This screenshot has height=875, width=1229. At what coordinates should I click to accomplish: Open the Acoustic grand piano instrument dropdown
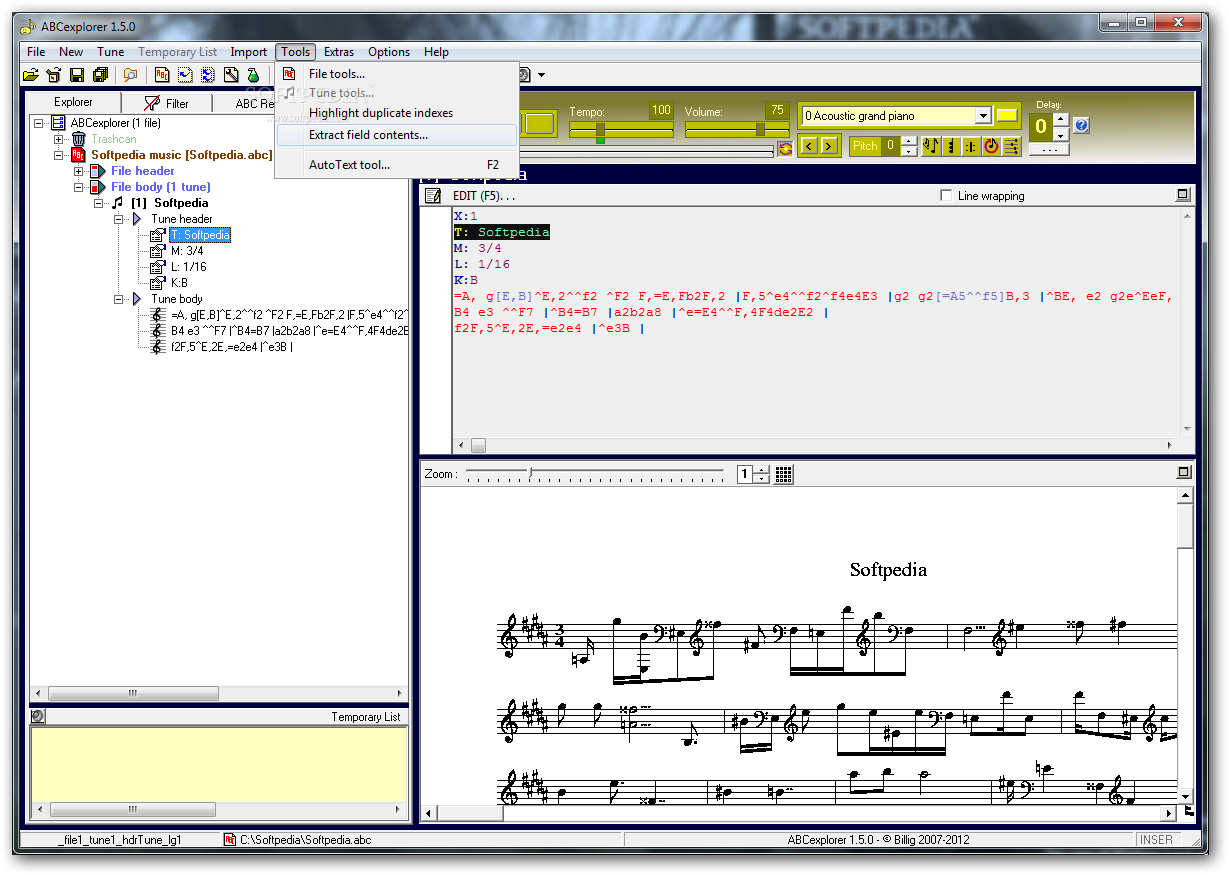[983, 116]
